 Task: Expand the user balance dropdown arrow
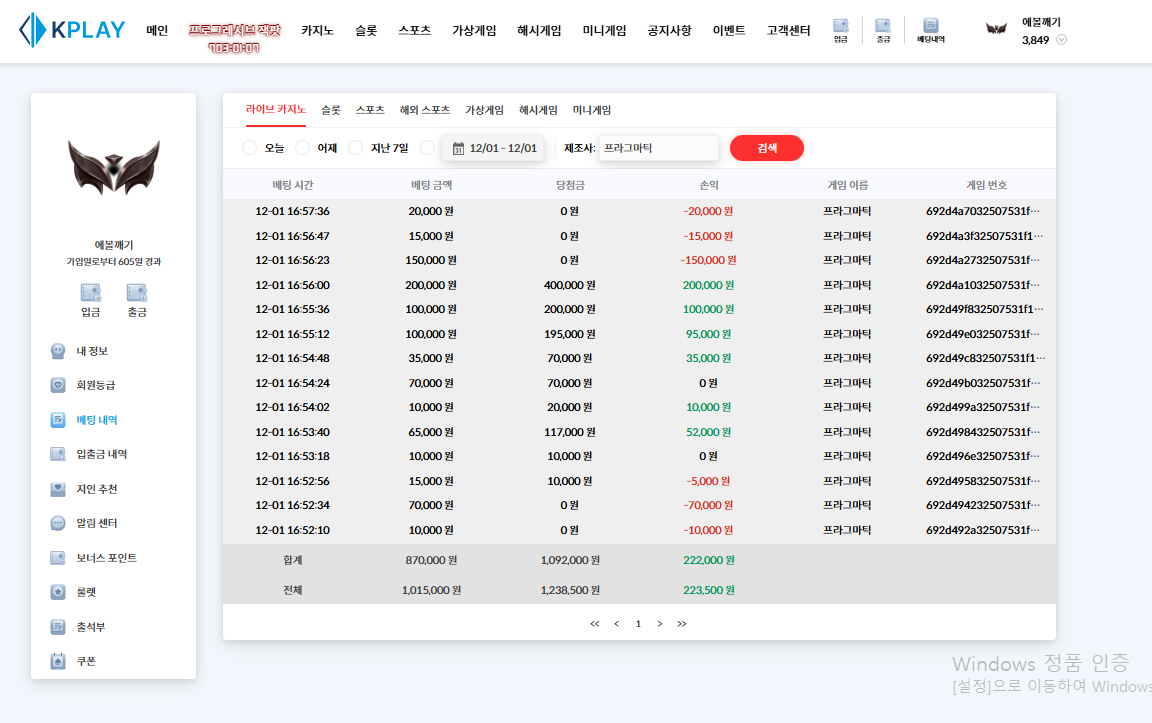(x=1062, y=40)
